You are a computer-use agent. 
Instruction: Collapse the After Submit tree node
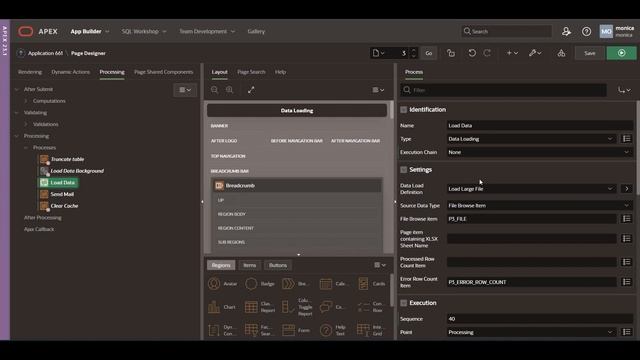point(17,89)
